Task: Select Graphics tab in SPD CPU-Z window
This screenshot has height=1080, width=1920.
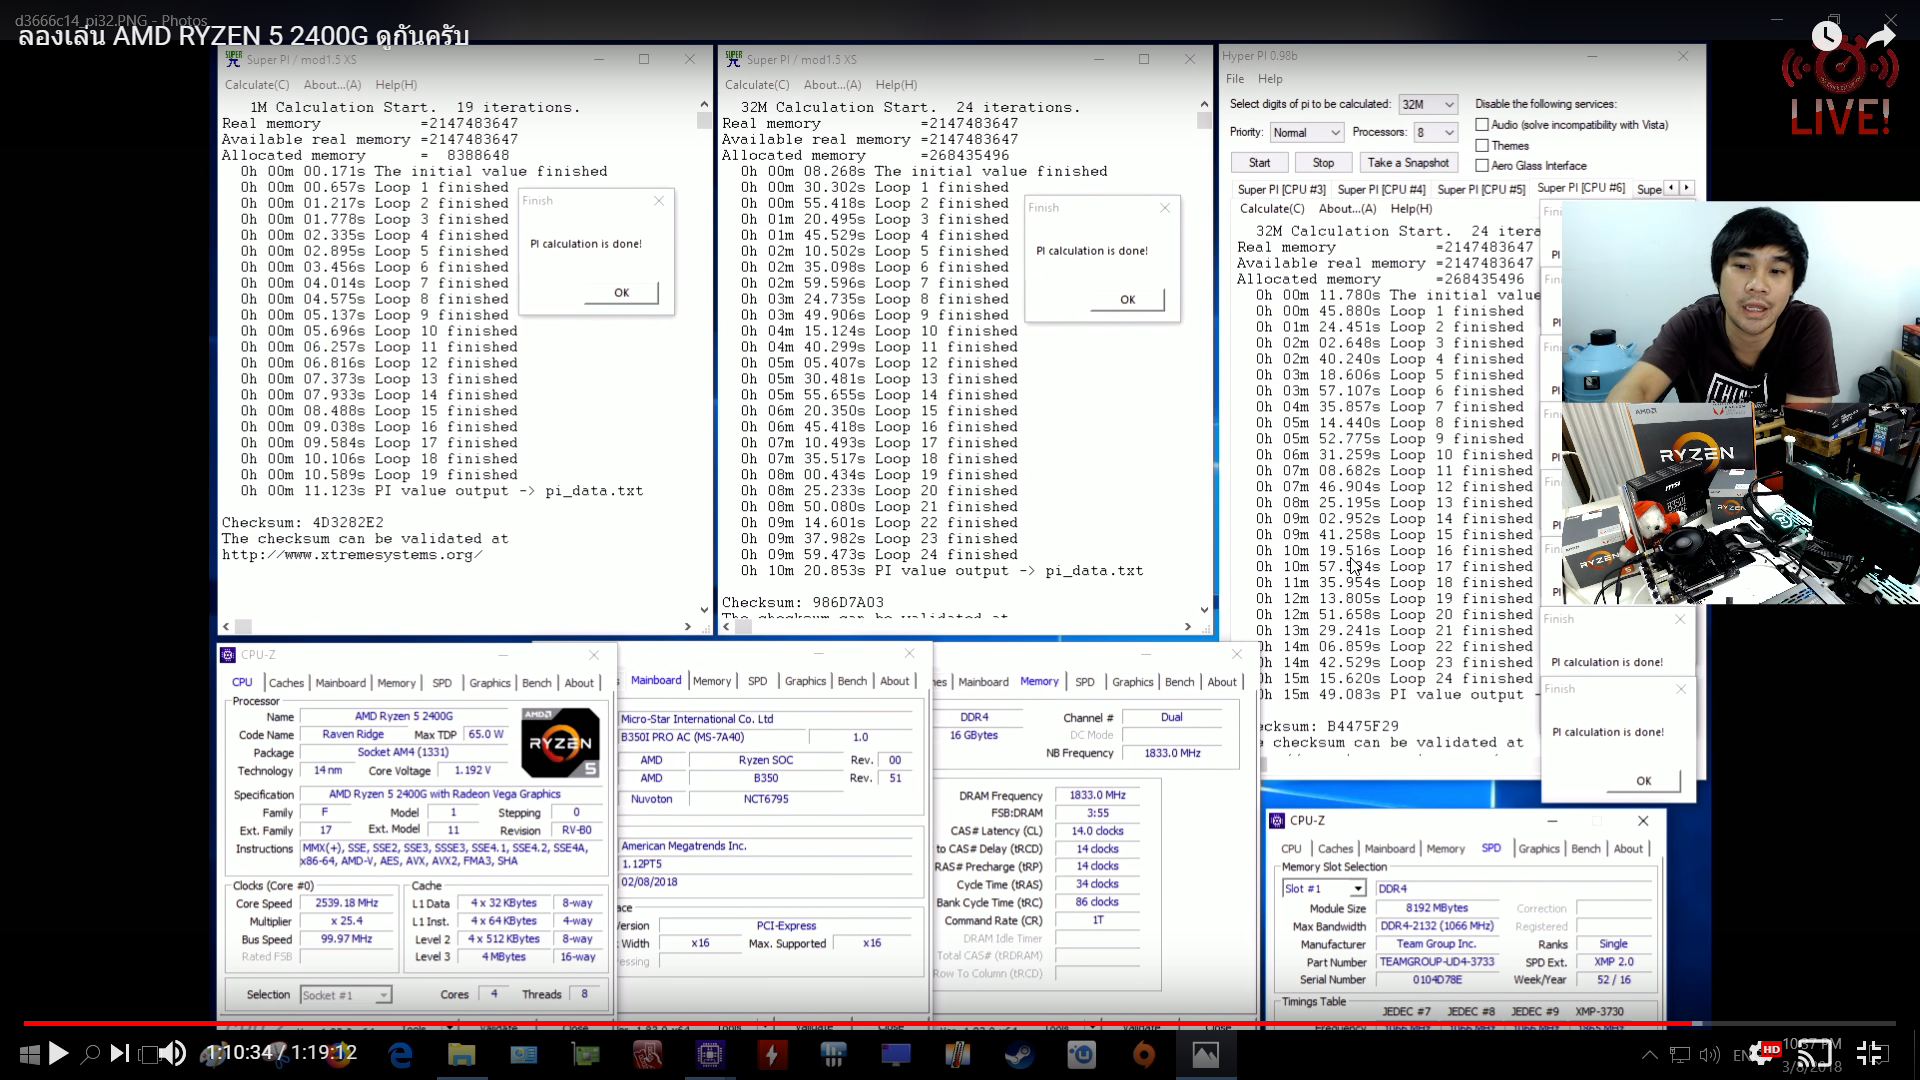Action: point(1538,849)
